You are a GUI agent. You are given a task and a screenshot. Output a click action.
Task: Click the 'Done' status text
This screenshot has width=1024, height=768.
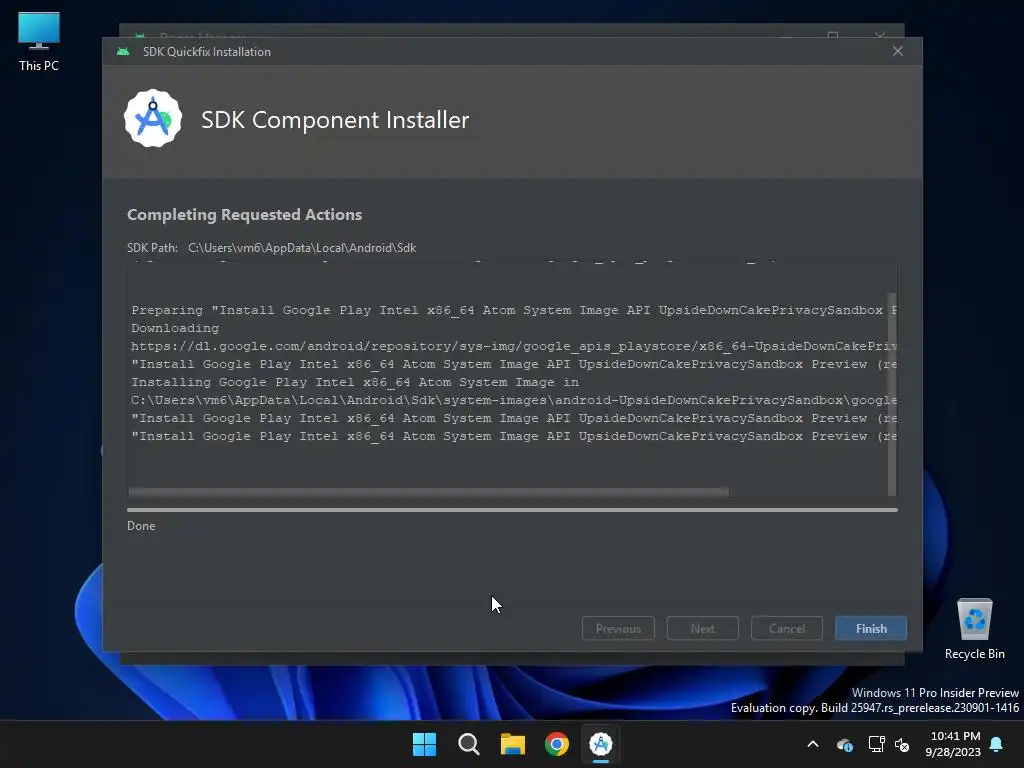click(141, 526)
